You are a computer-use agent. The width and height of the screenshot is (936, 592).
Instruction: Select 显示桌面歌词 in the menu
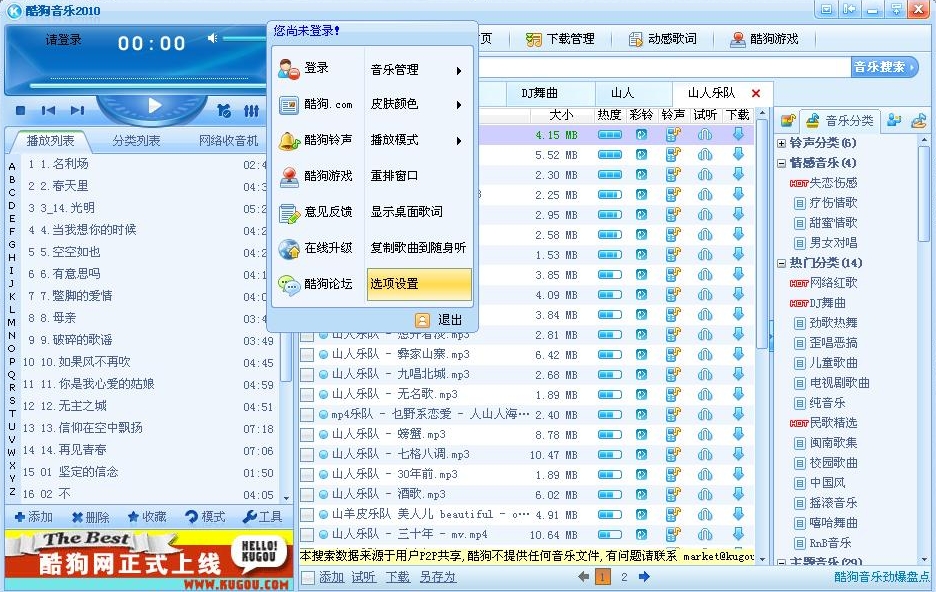418,212
